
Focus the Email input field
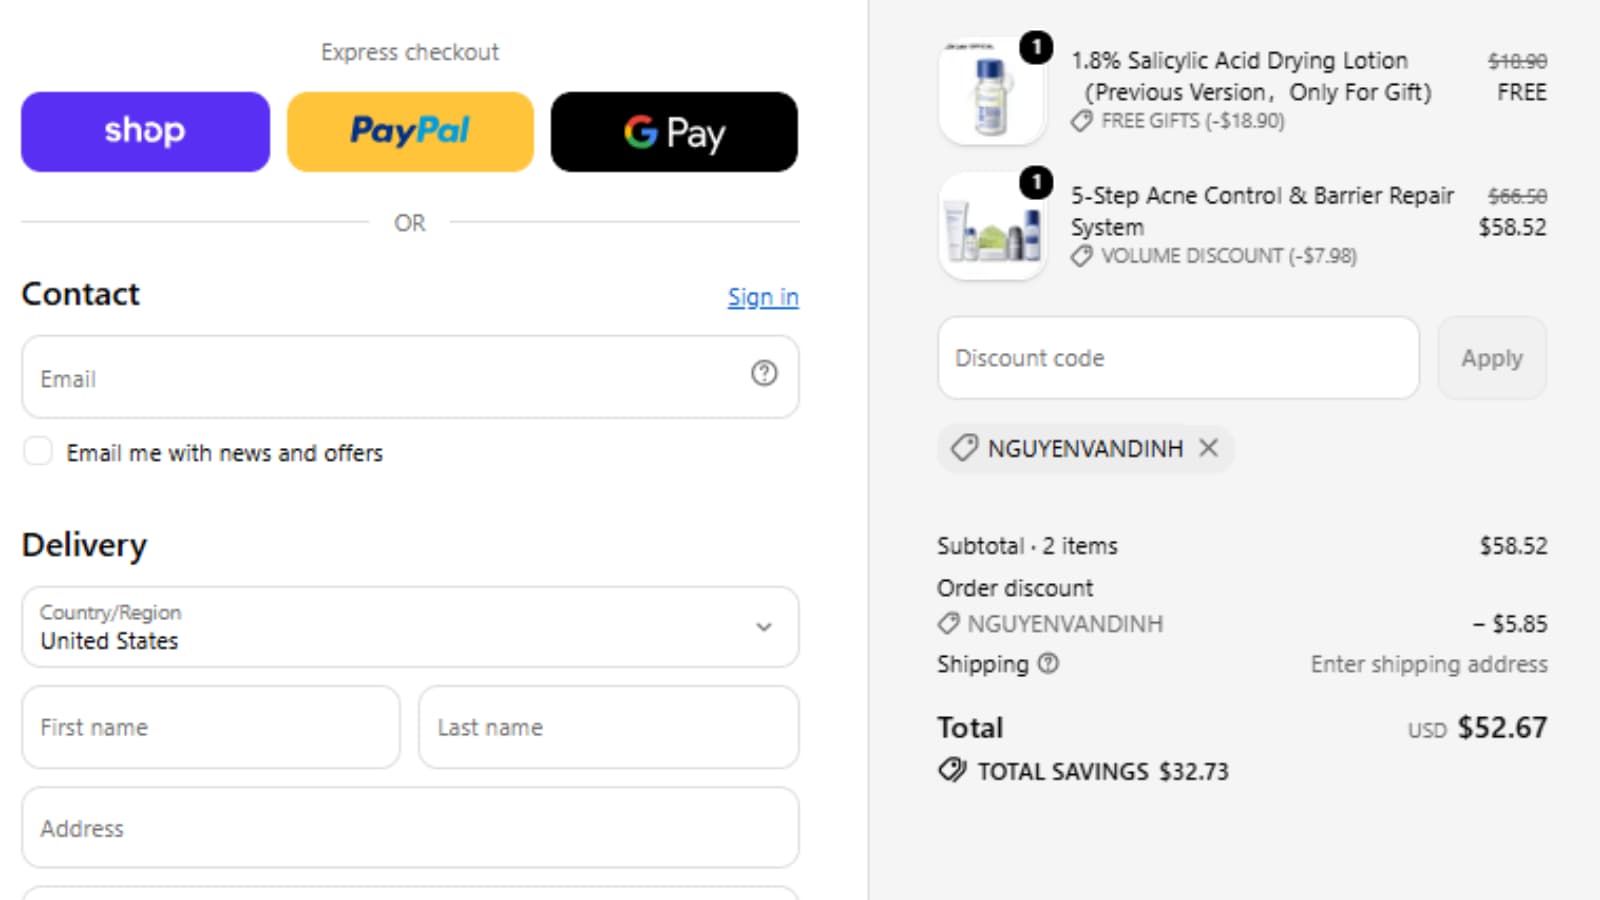click(x=410, y=377)
